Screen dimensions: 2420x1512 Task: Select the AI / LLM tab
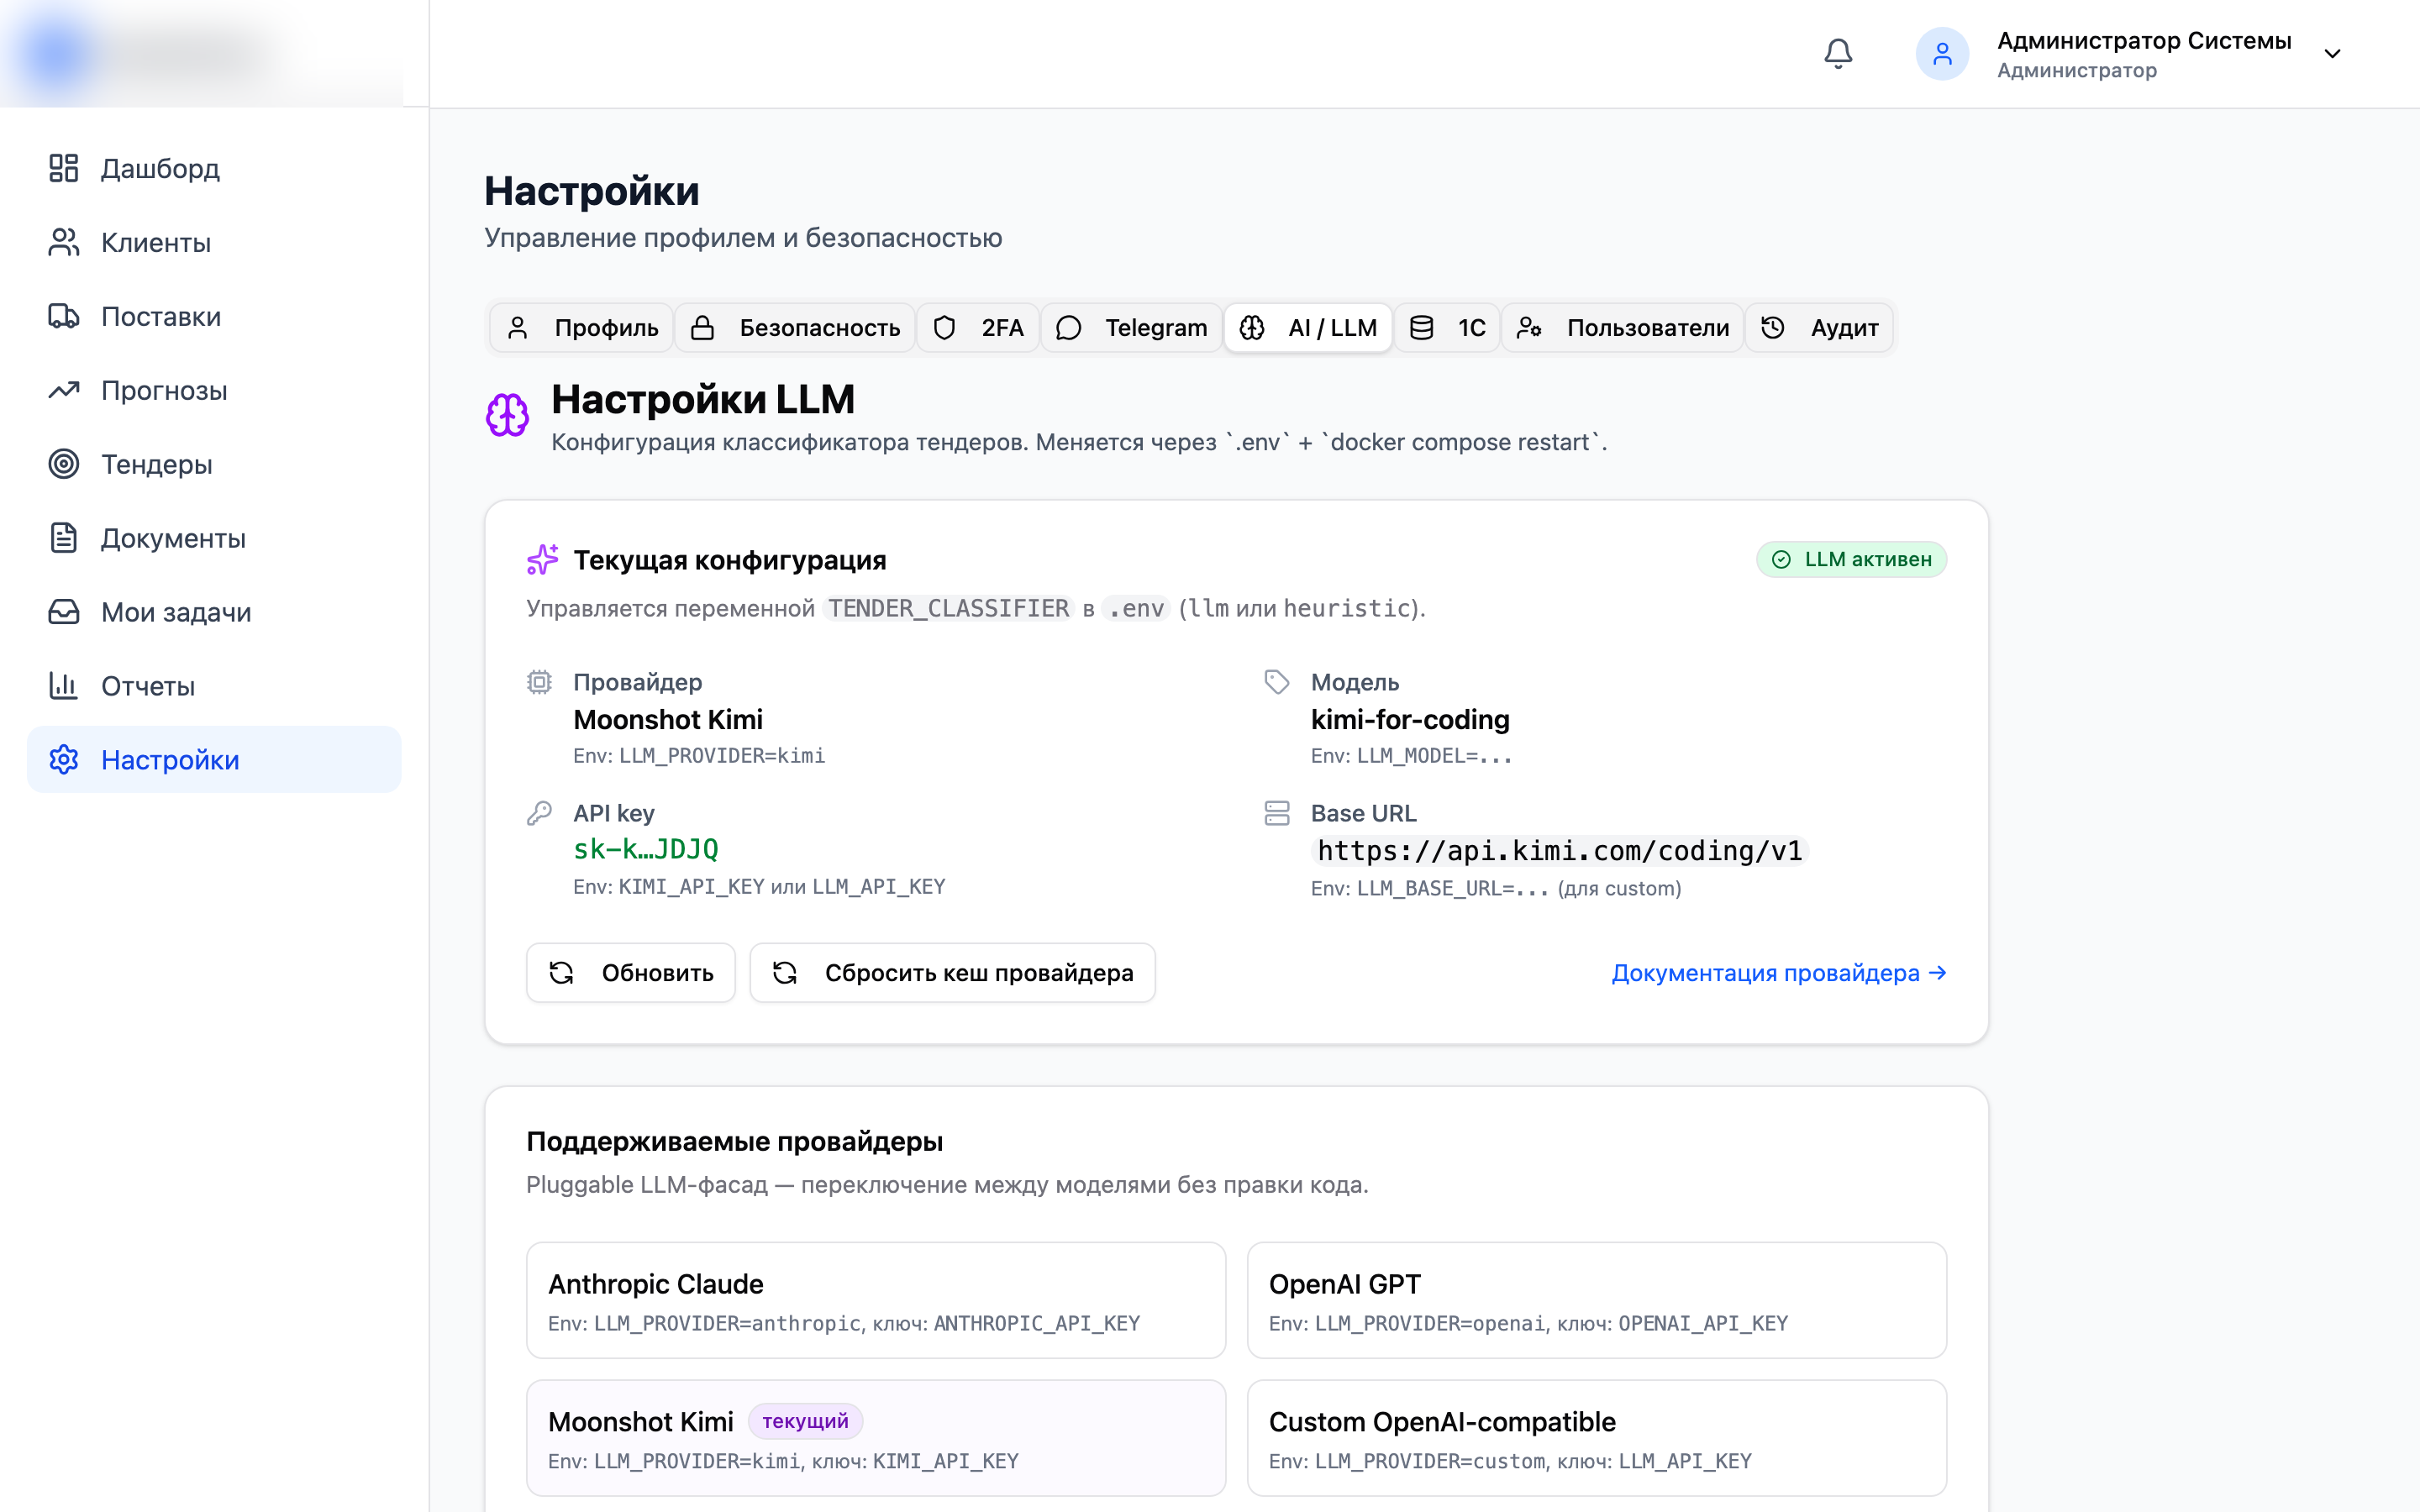coord(1308,328)
